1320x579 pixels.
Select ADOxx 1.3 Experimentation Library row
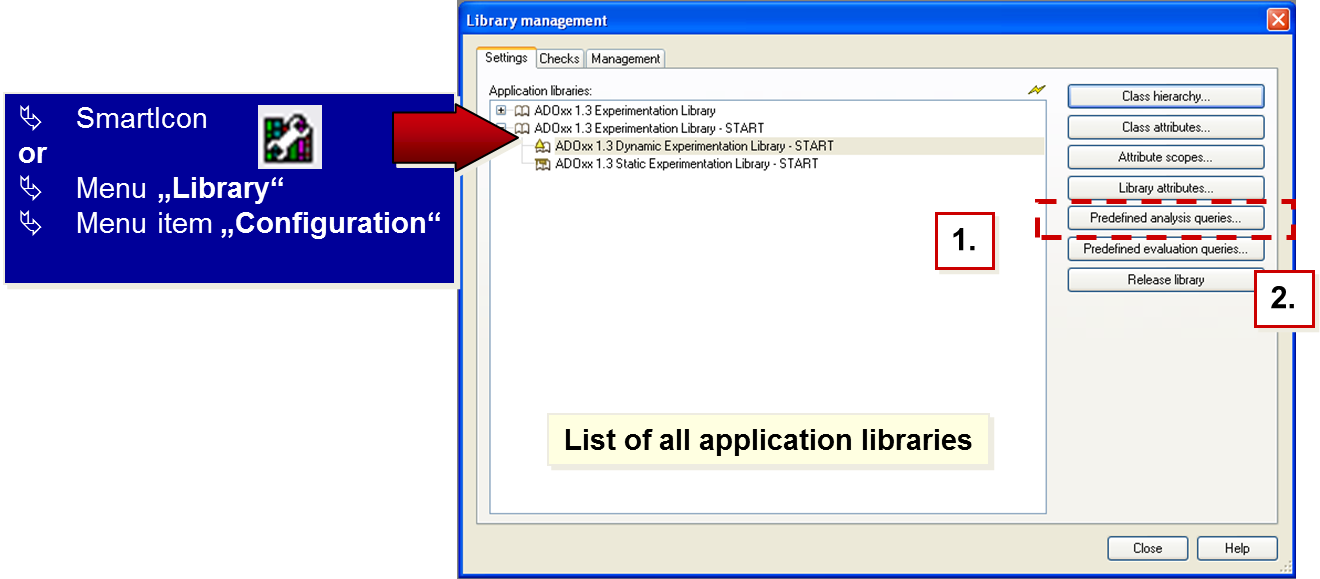(625, 111)
